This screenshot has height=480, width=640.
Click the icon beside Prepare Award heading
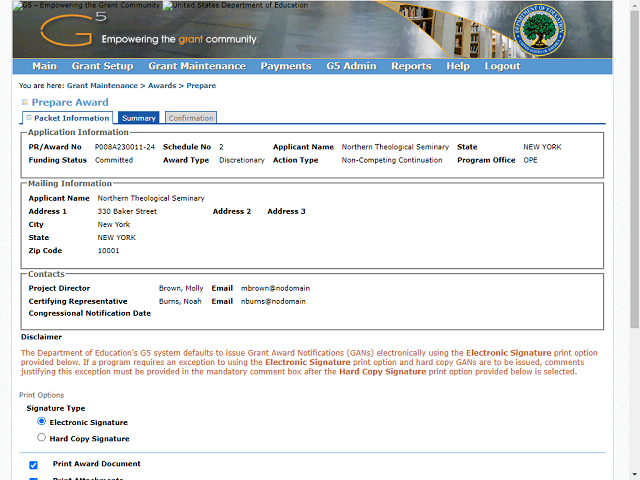(24, 102)
